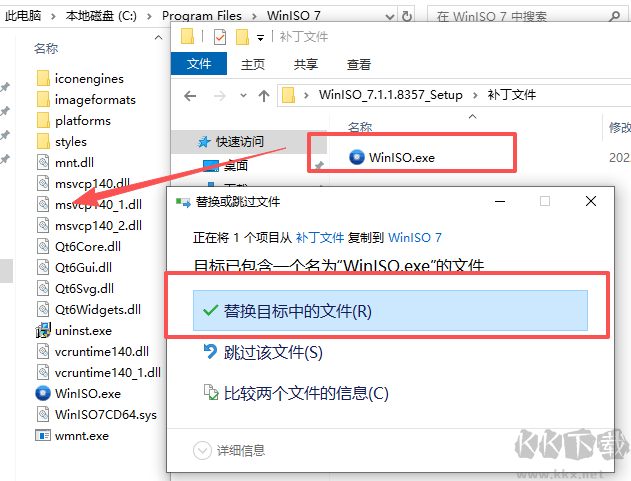The height and width of the screenshot is (481, 631).
Task: Click the forward arrow in 补丁文件 window
Action: (220, 96)
